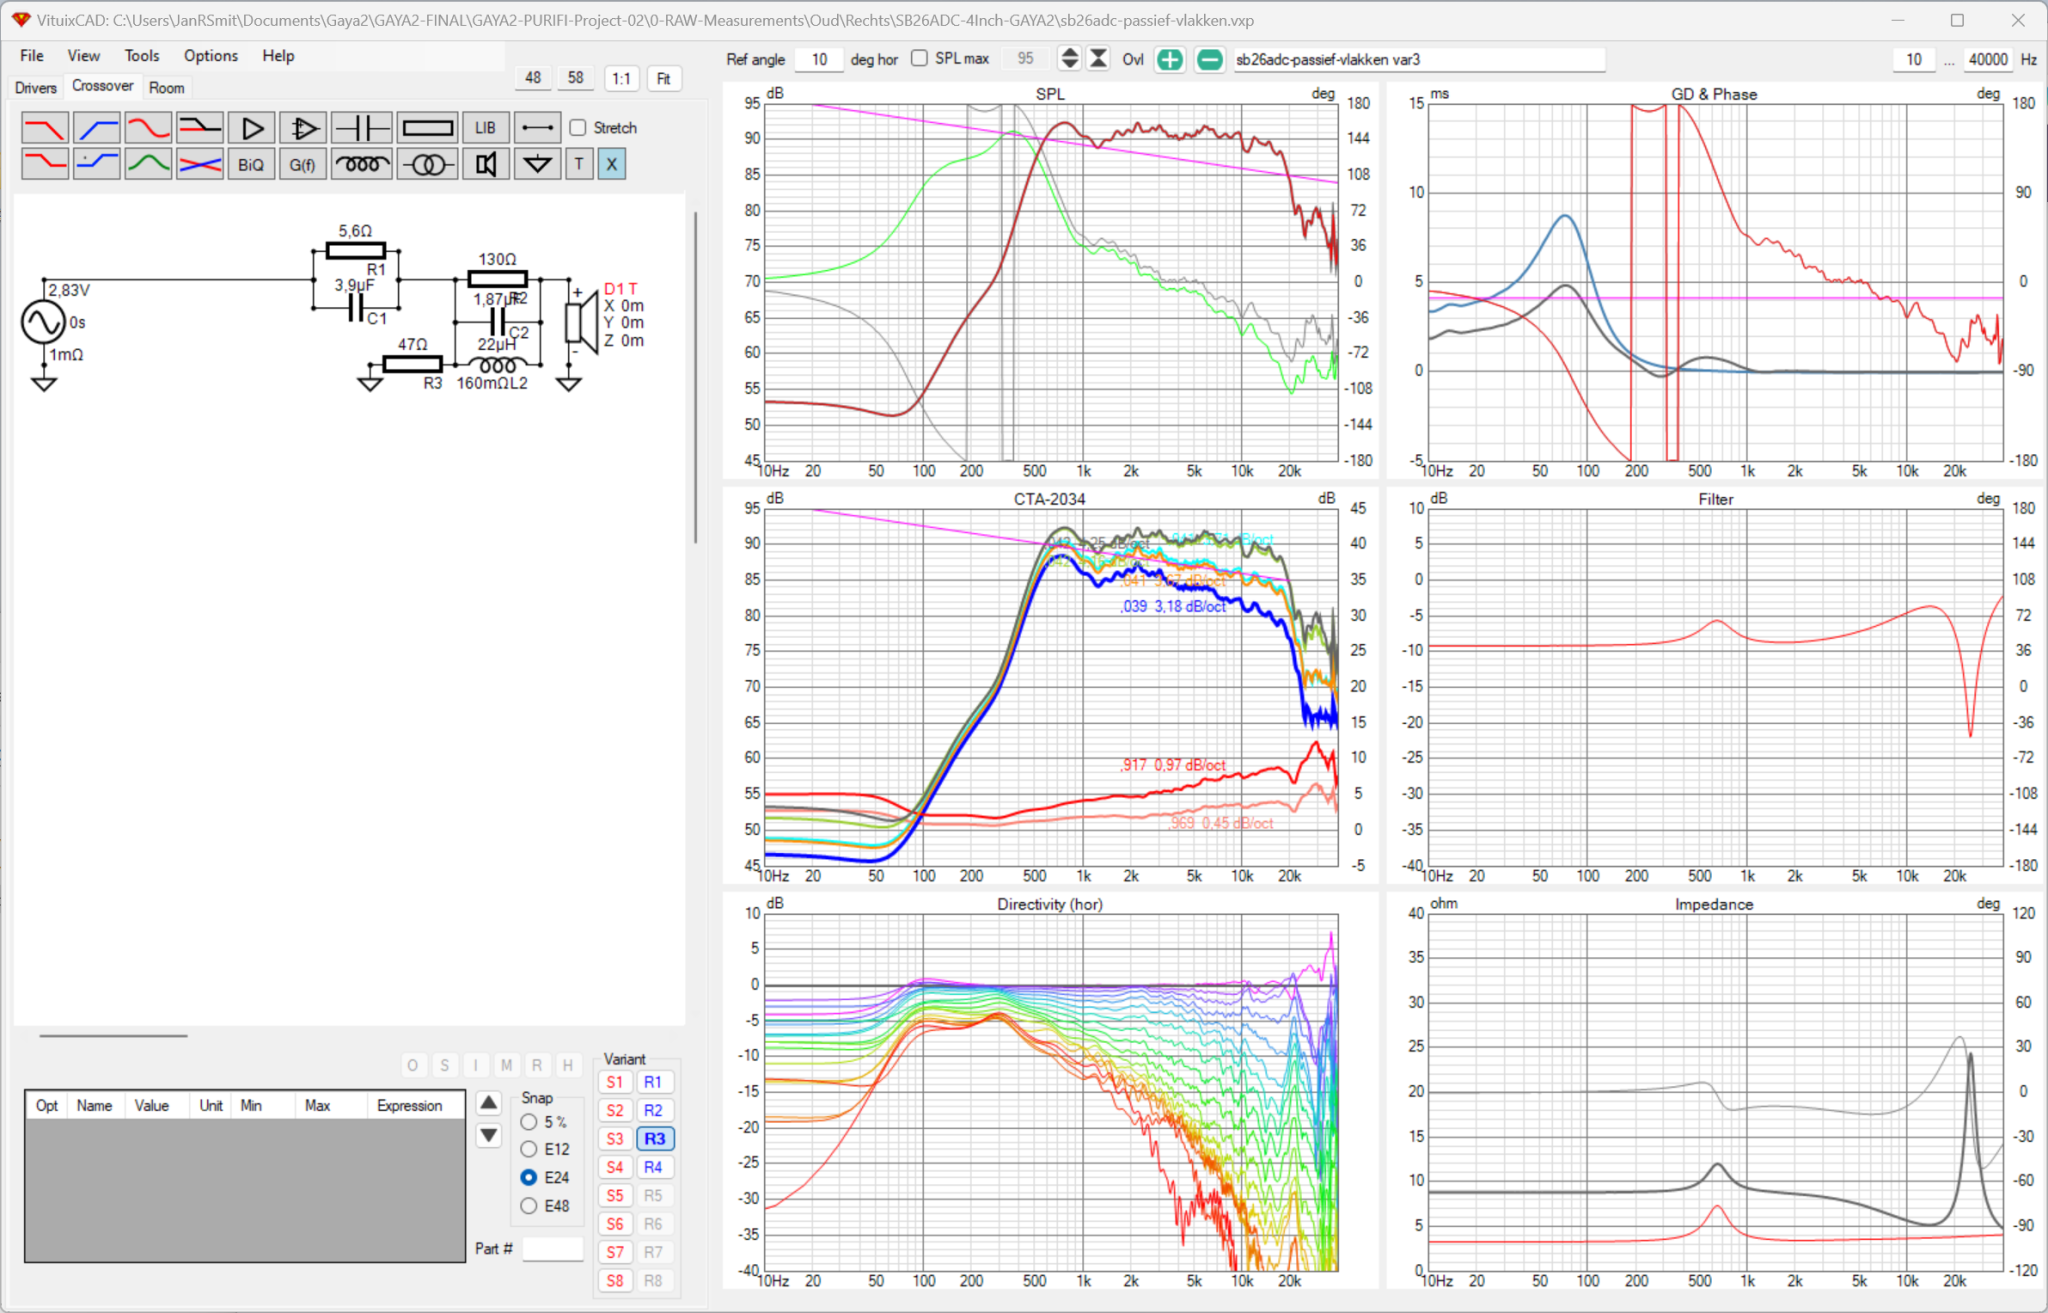Click the green minus overlay button
Image resolution: width=2048 pixels, height=1313 pixels.
(1209, 60)
